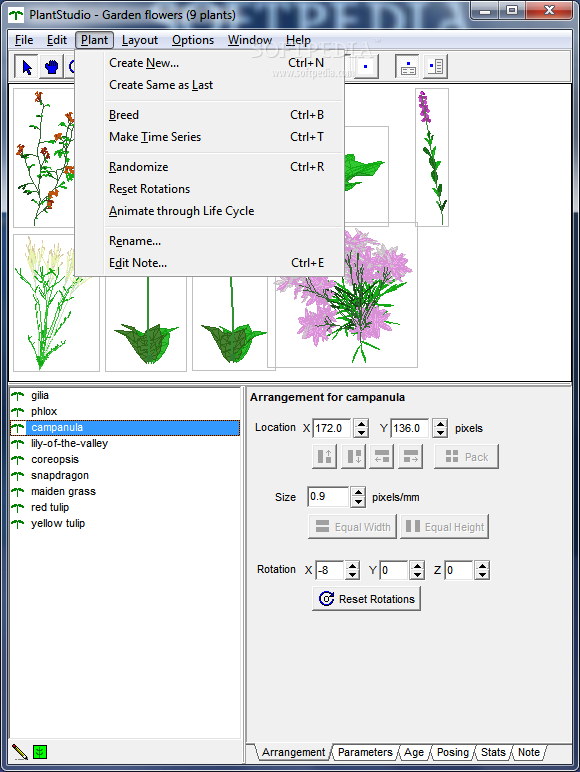Click the PlantStudio title bar app icon
This screenshot has height=772, width=580.
[x=16, y=15]
